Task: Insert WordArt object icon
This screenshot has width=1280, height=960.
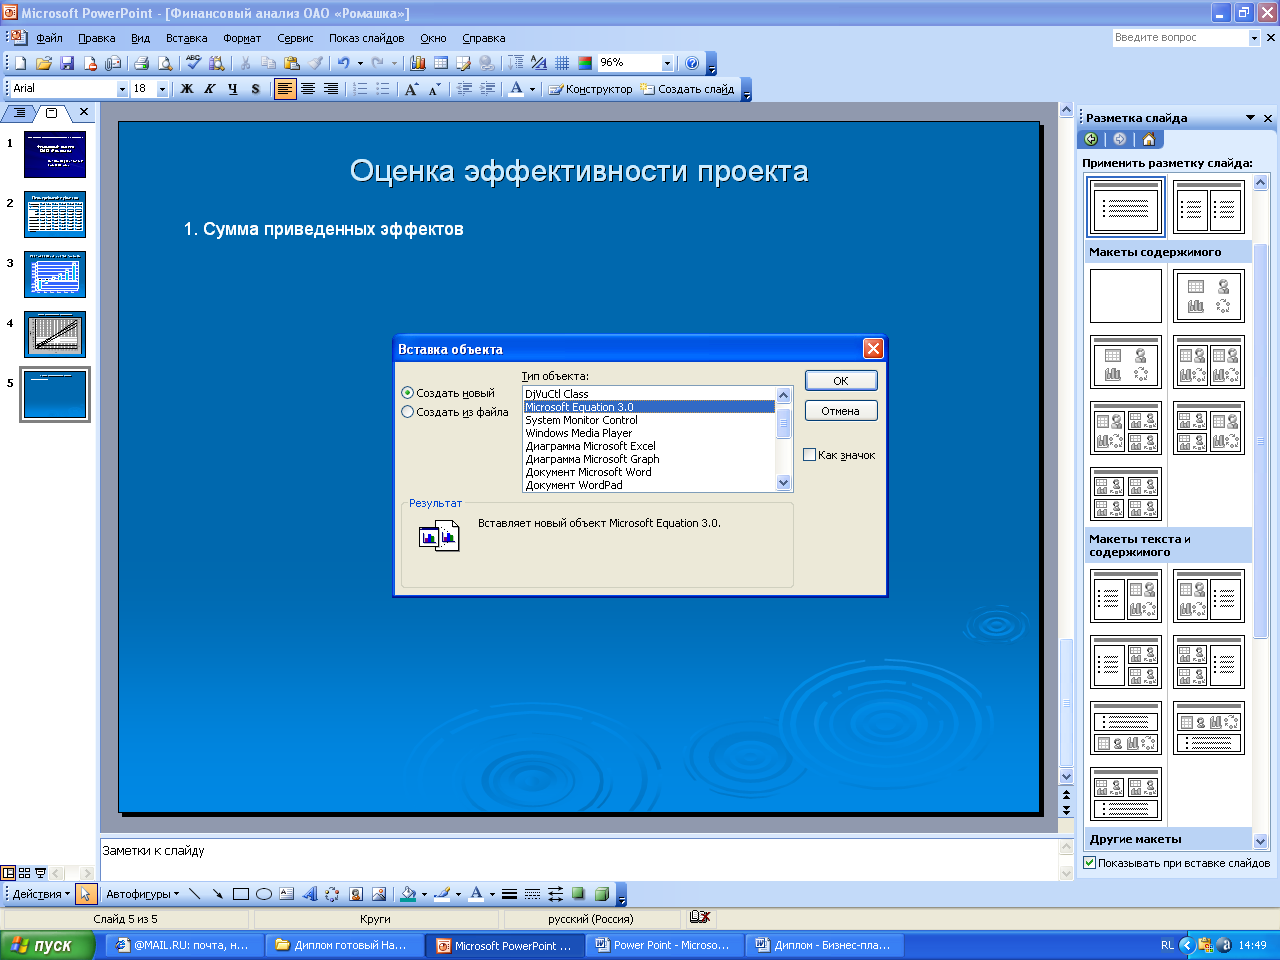Action: coord(309,894)
